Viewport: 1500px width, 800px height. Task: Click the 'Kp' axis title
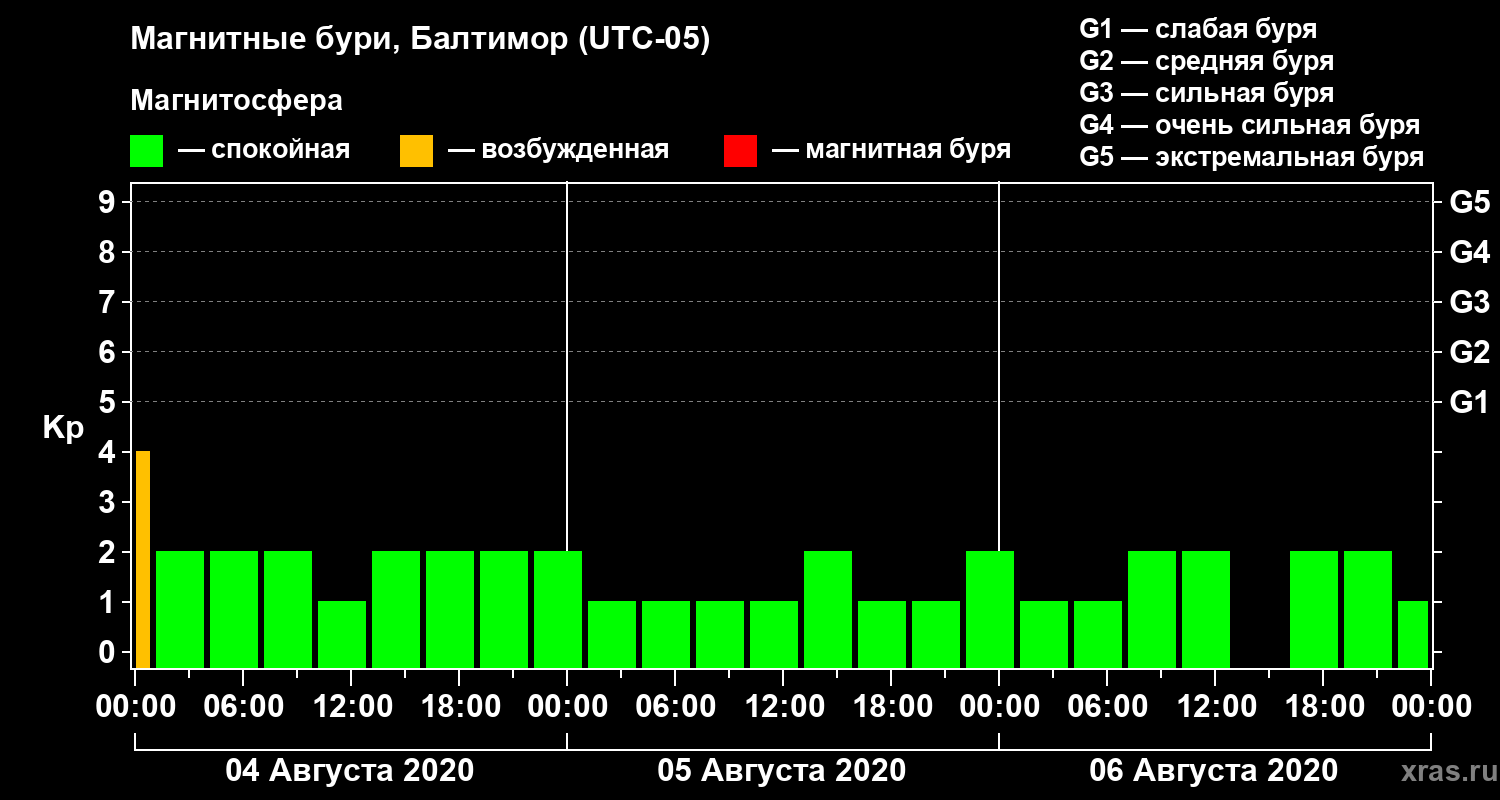click(63, 428)
